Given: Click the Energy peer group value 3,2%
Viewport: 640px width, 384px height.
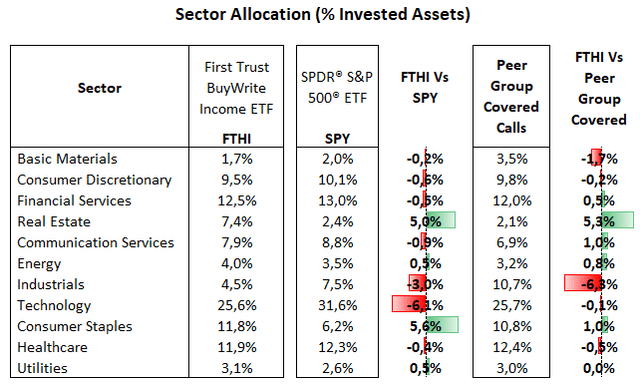Looking at the screenshot, I should pos(512,264).
